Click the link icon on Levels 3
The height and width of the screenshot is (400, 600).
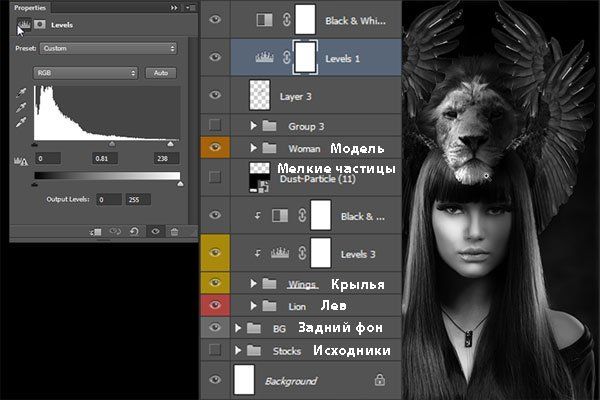point(302,253)
